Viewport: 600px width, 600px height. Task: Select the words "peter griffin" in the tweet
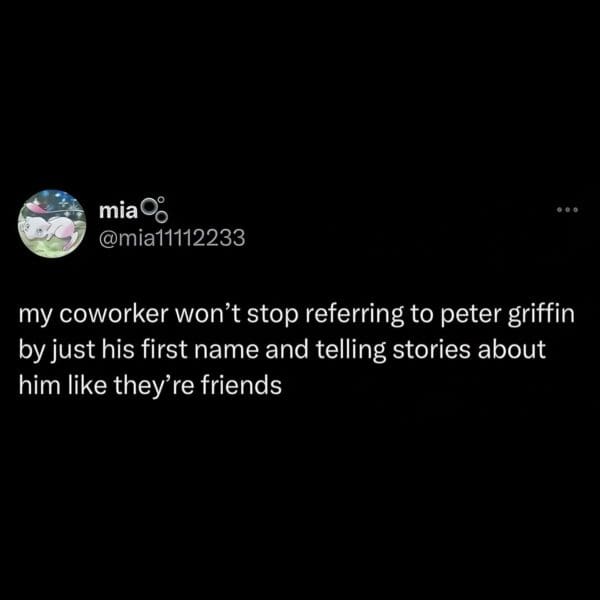point(507,315)
